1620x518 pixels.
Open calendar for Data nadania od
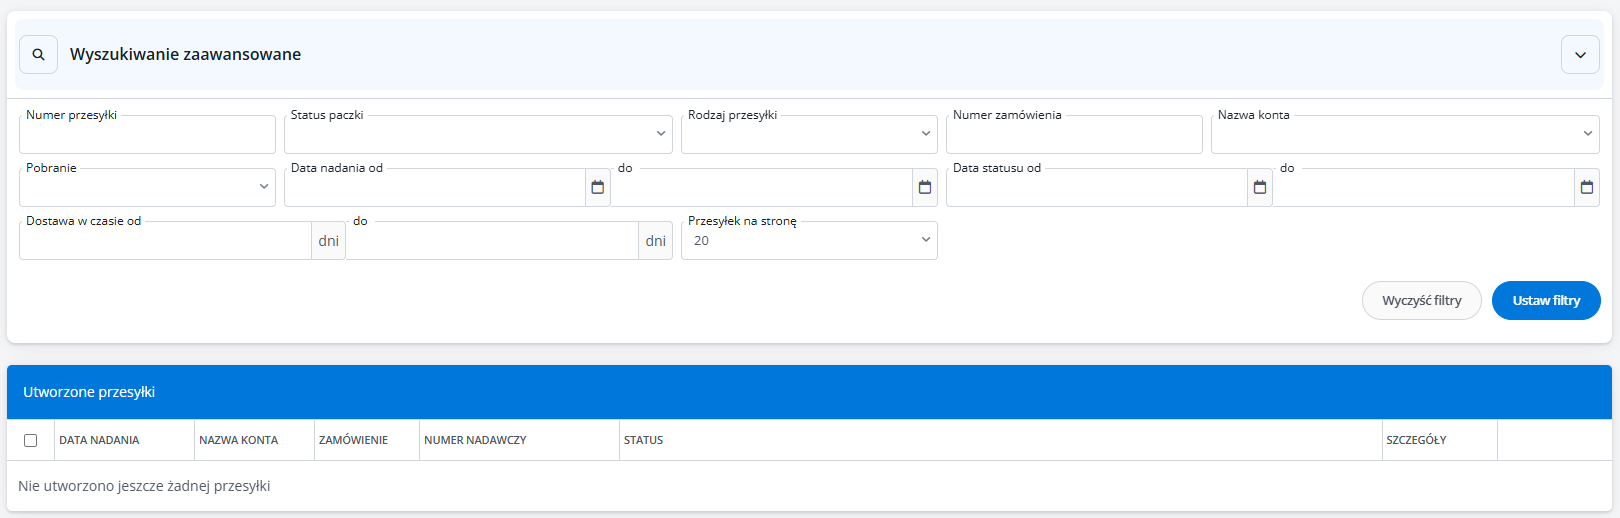pyautogui.click(x=597, y=187)
